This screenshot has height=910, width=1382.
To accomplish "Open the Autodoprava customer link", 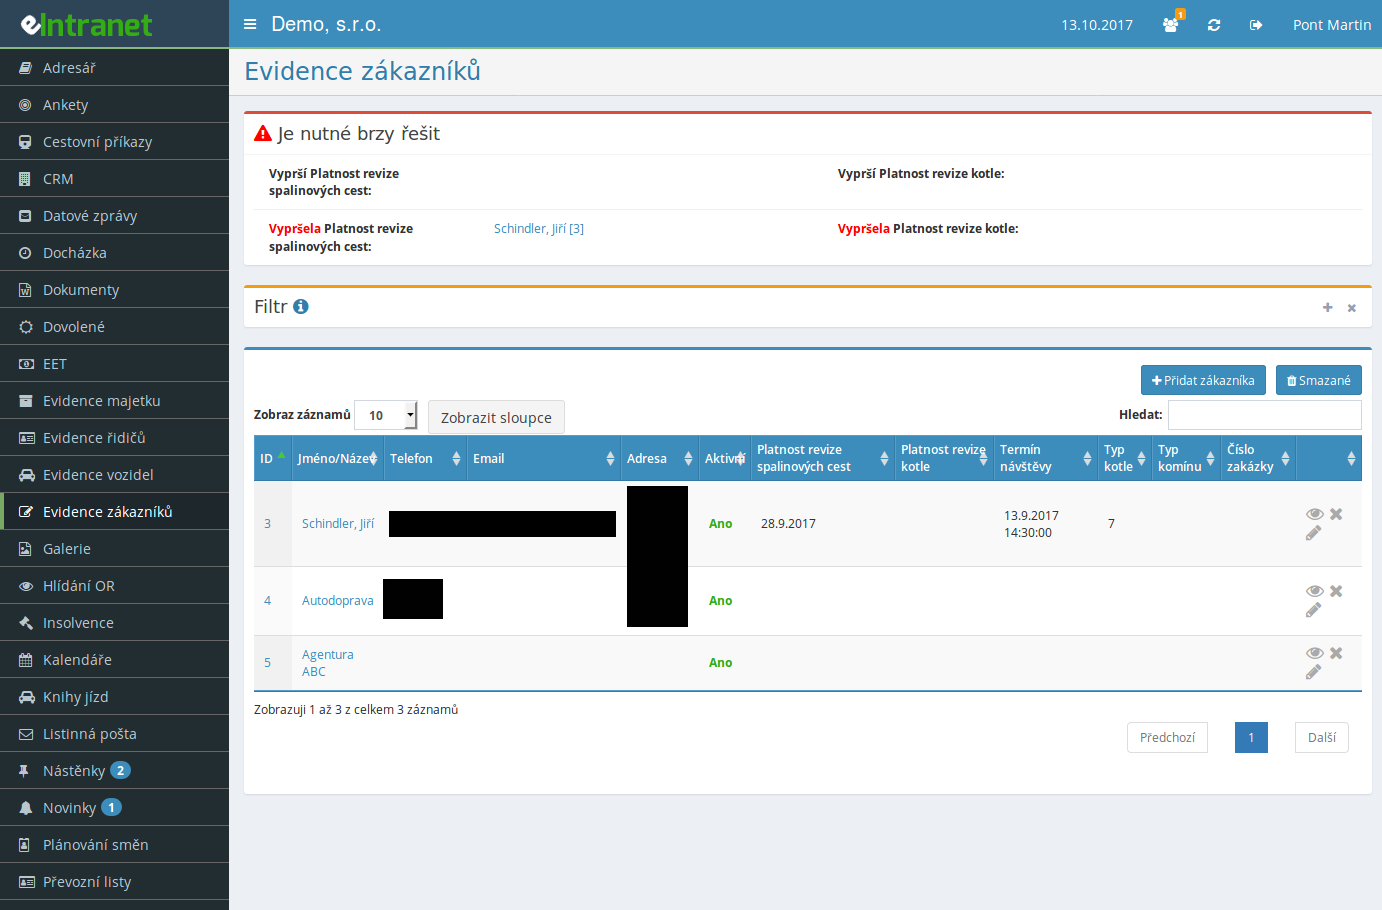I will pos(337,601).
